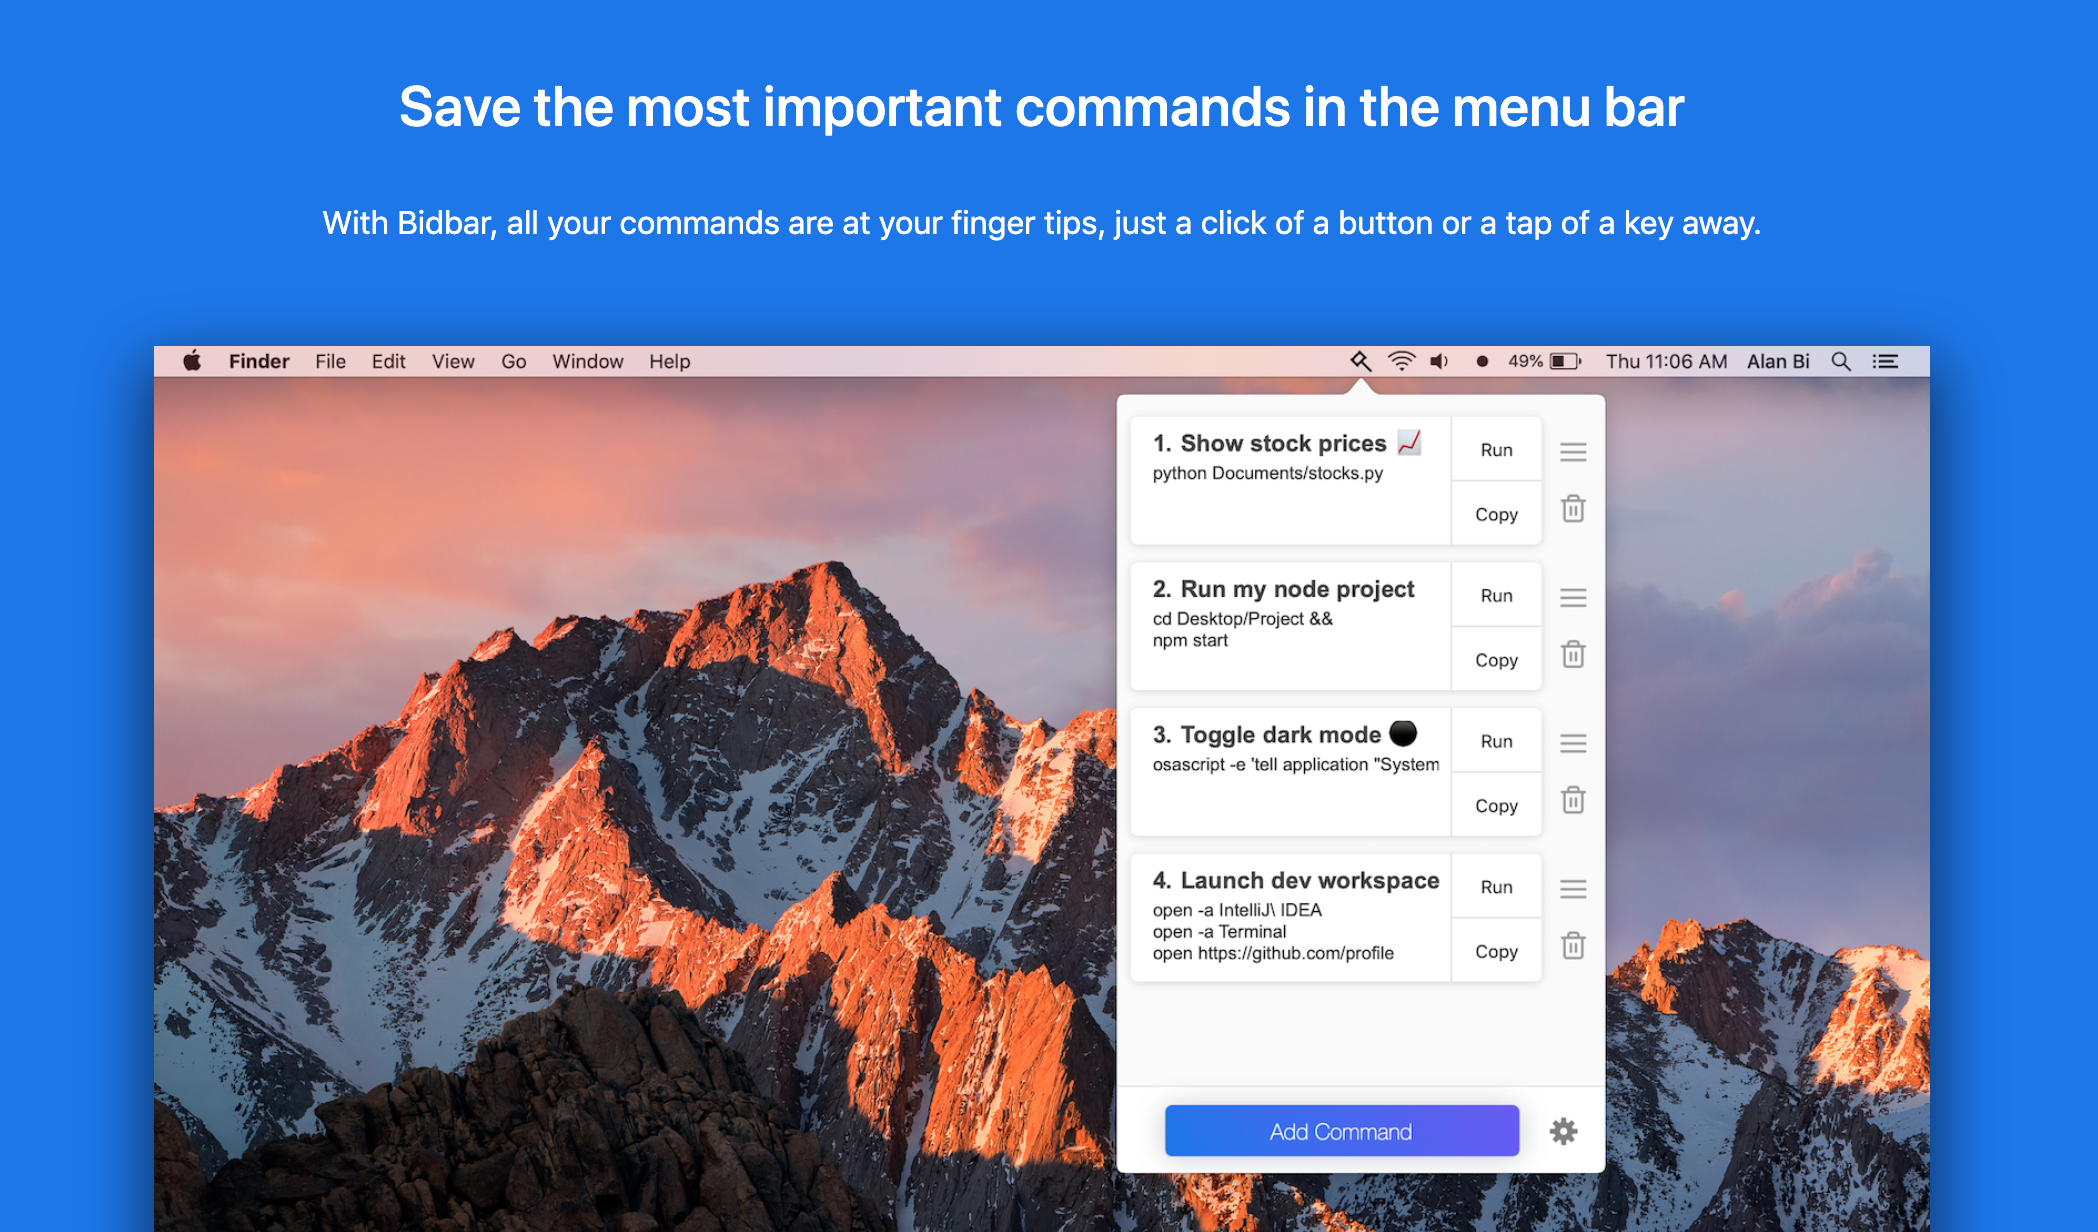This screenshot has width=2098, height=1232.
Task: Click reorder handle for Launch dev workspace
Action: 1573,889
